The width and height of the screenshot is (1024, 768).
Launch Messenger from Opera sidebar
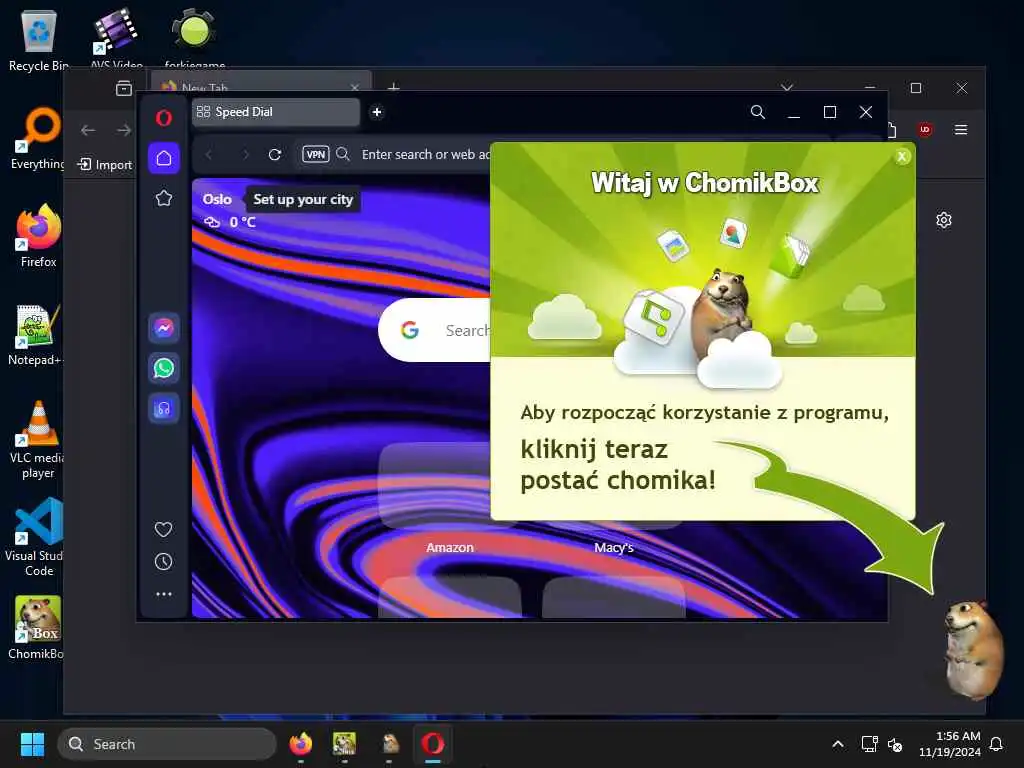tap(164, 327)
